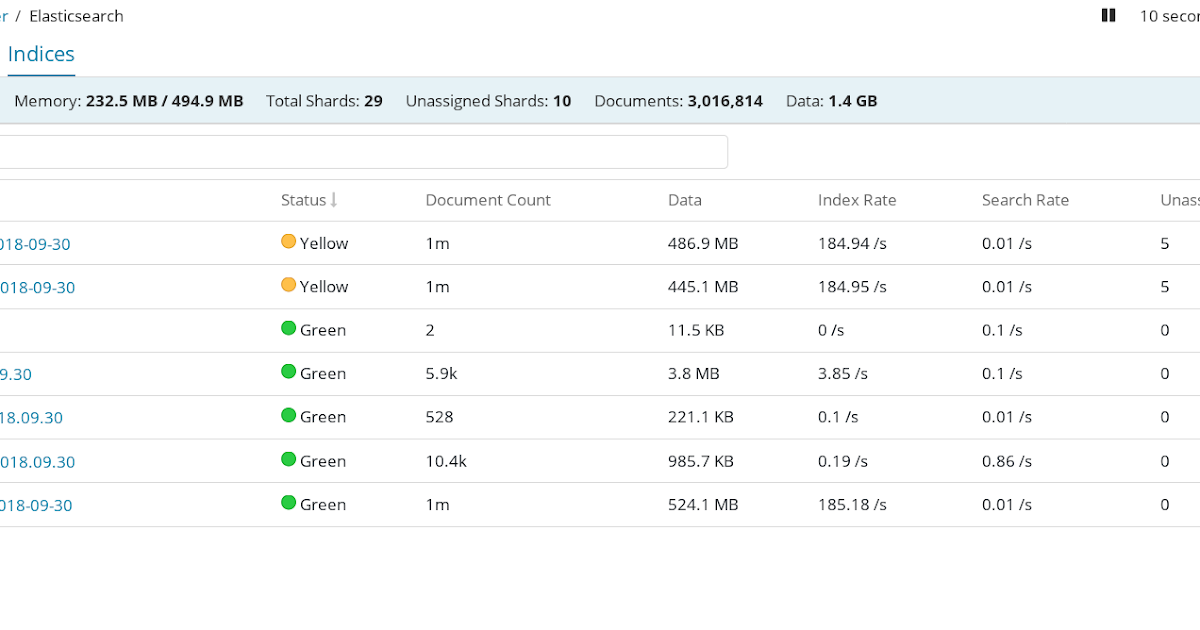The height and width of the screenshot is (630, 1200).
Task: Sort the table by the Data column
Action: coord(684,200)
